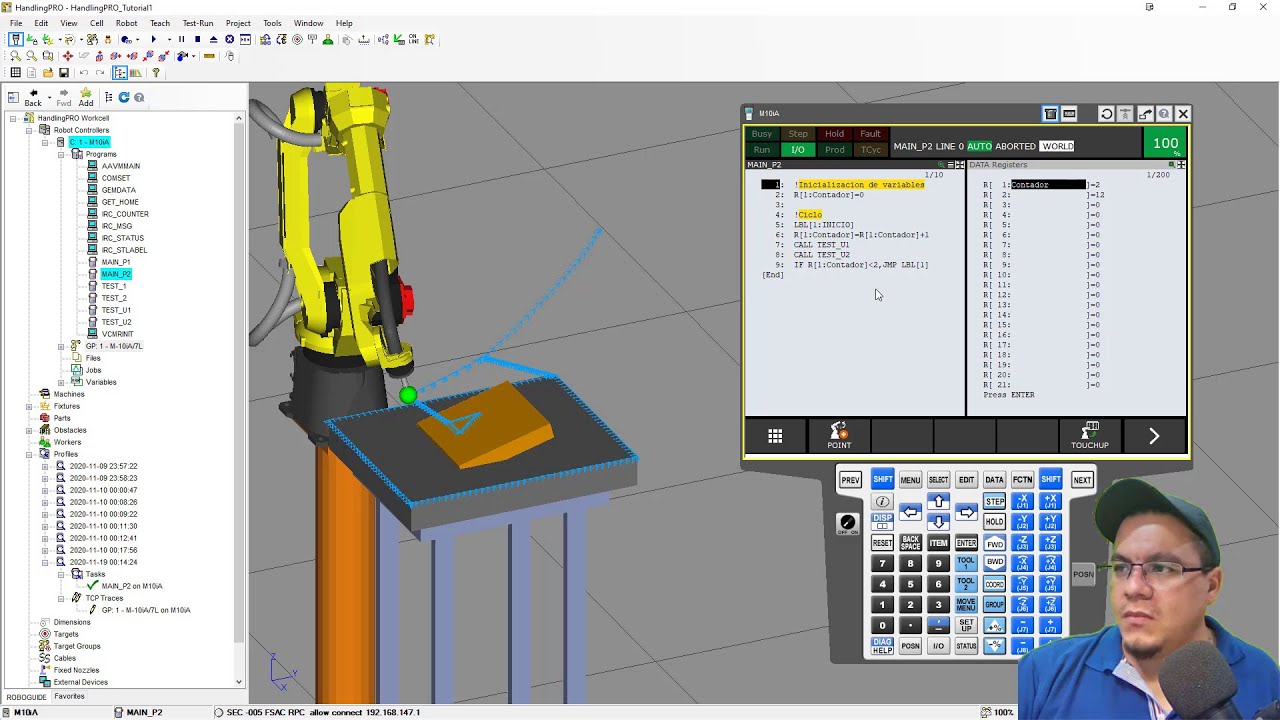The height and width of the screenshot is (720, 1280).
Task: Click the left arrow key on pendant
Action: 910,512
